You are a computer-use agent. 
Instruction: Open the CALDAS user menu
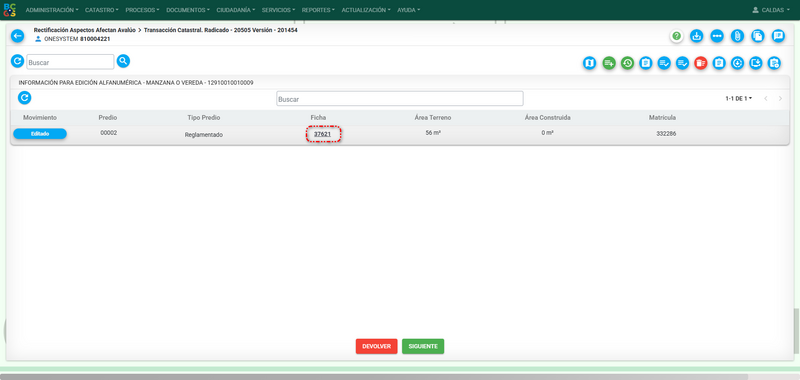[x=771, y=10]
